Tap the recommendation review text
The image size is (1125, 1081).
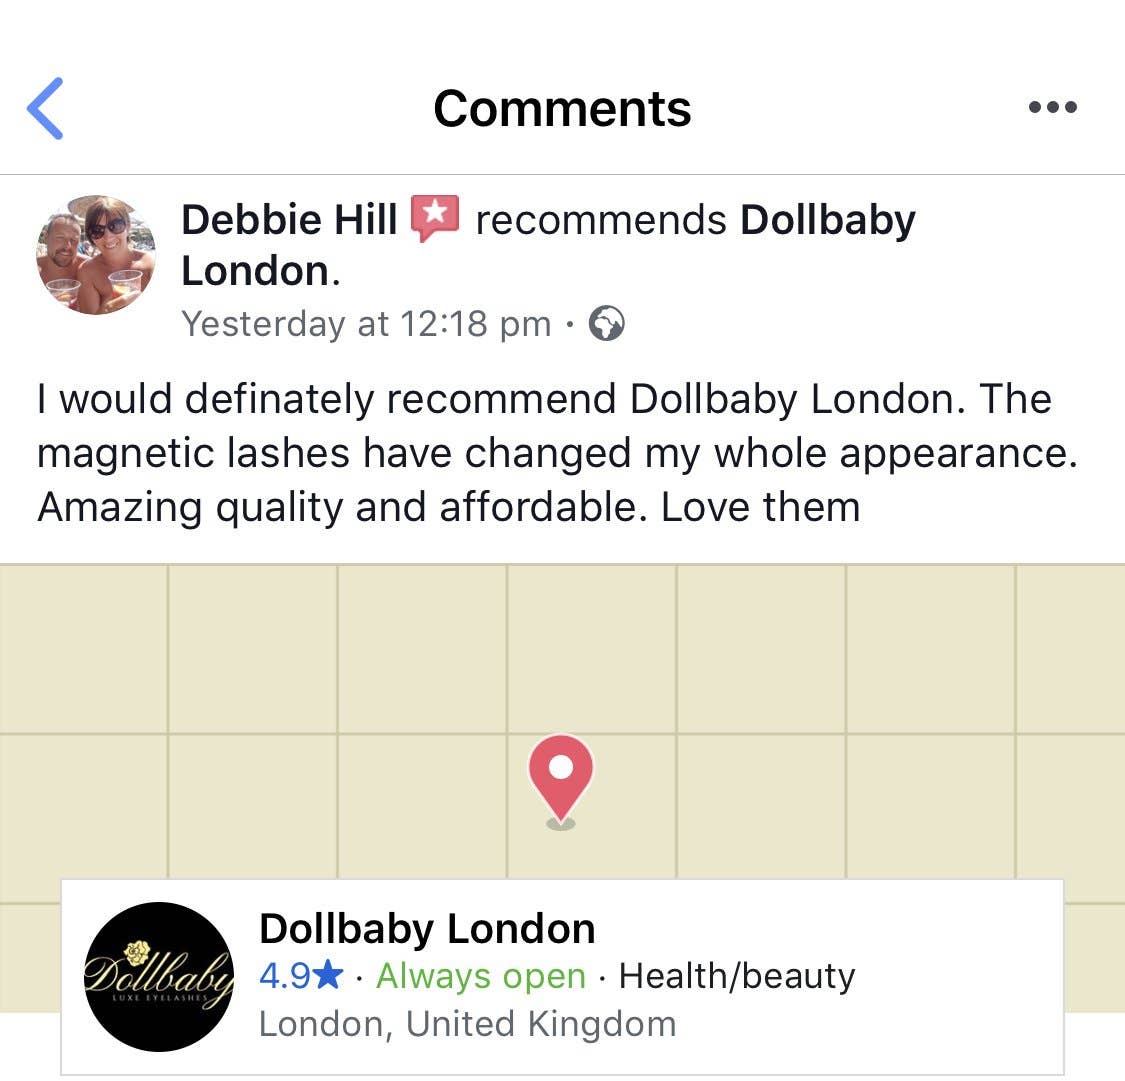pos(557,453)
